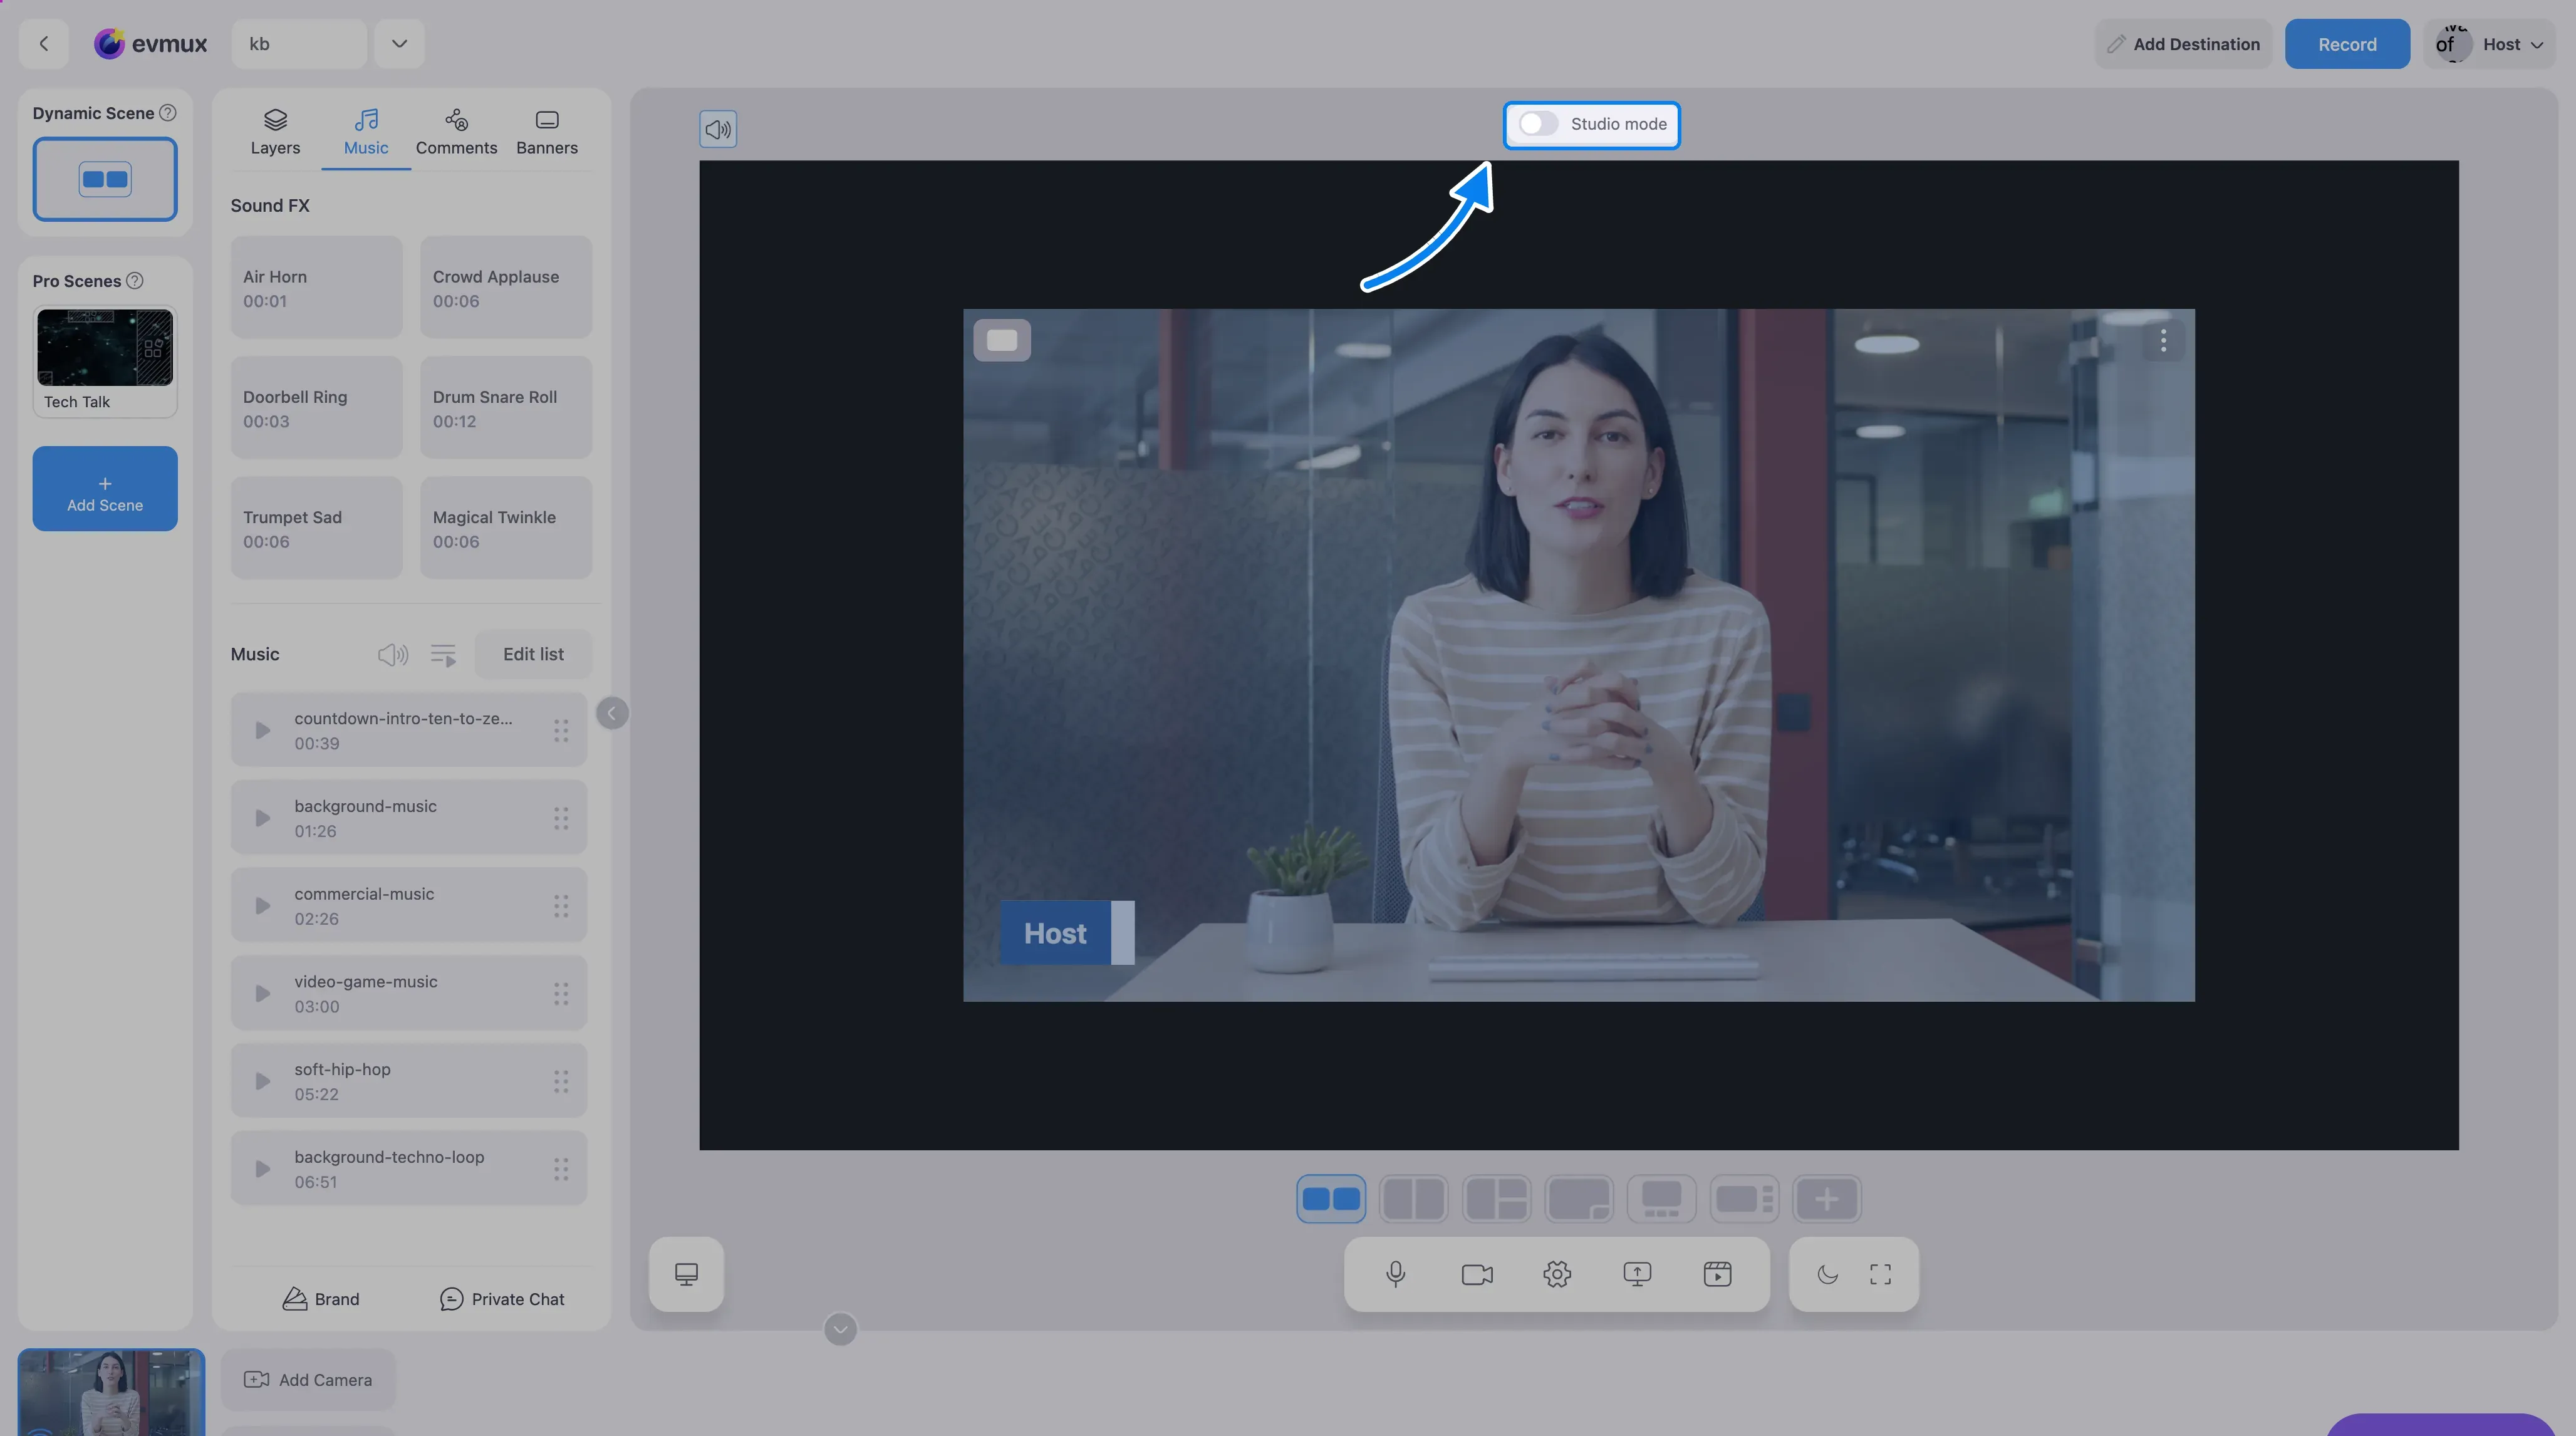Click the monitor display button
The image size is (2576, 1436).
coord(686,1274)
